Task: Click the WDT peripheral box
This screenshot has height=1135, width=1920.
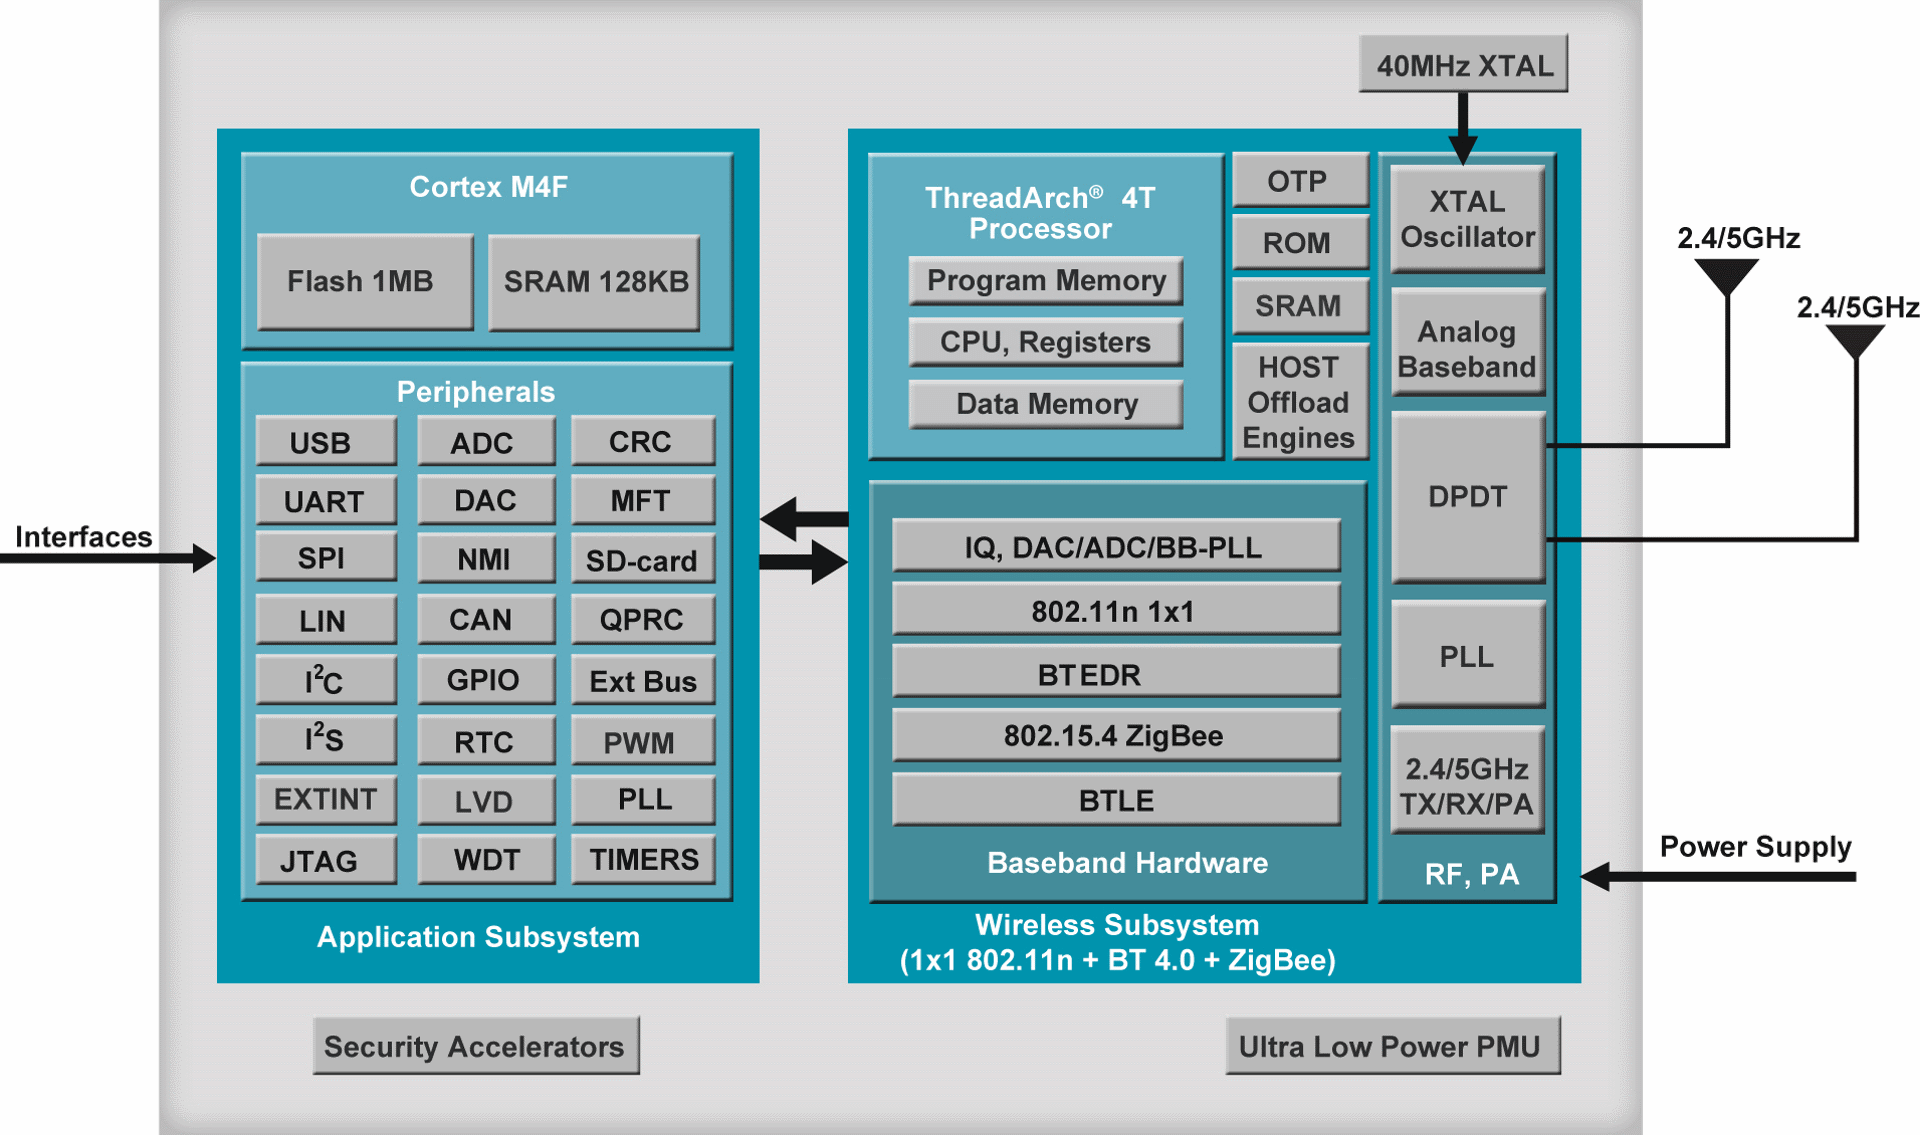Action: pos(486,860)
